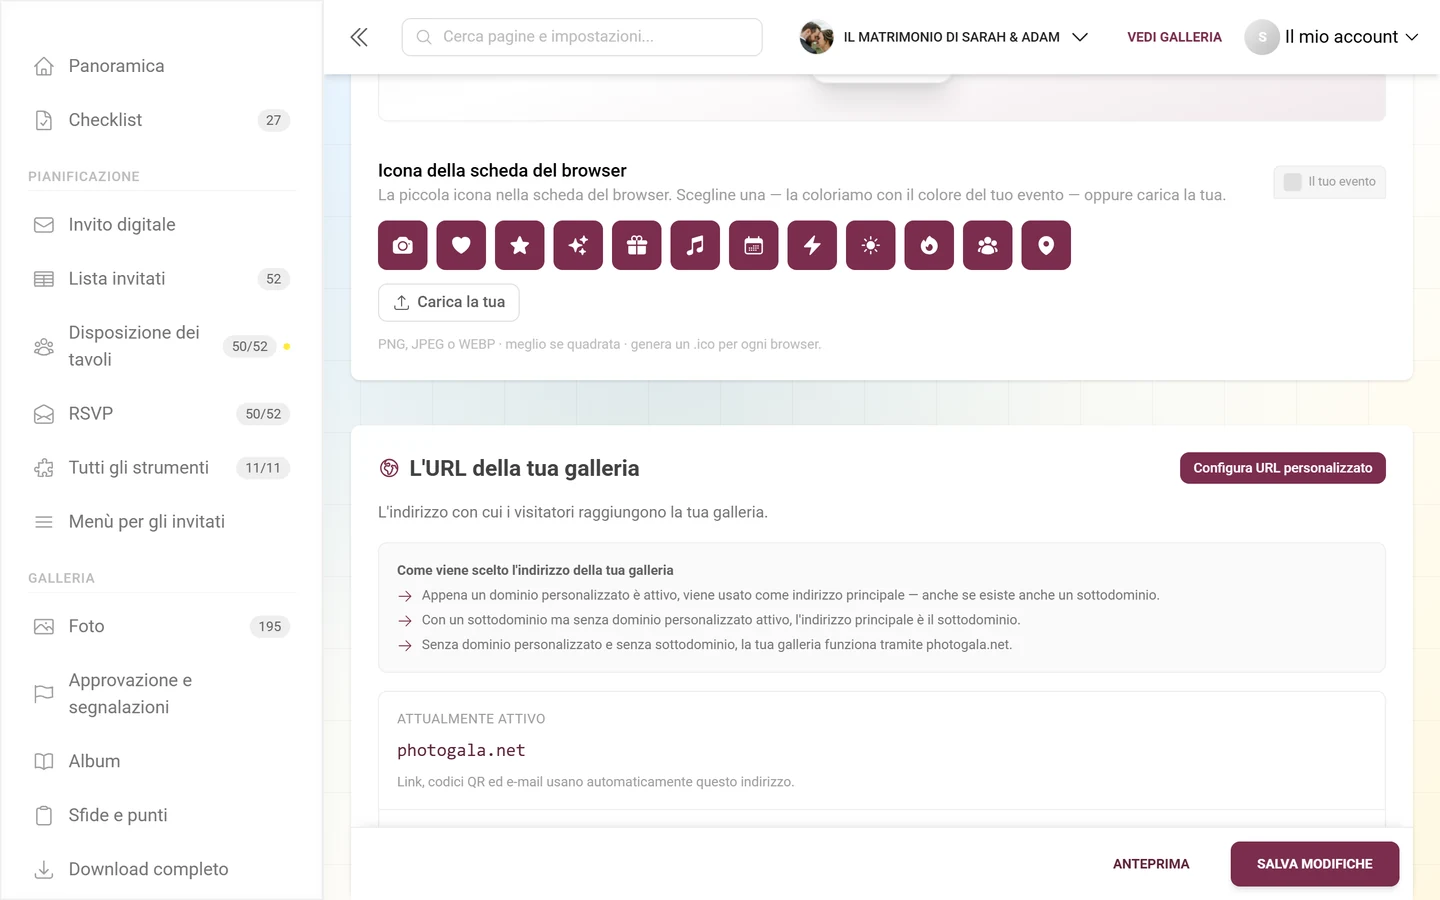Click Configura URL personalizzato

click(x=1283, y=468)
